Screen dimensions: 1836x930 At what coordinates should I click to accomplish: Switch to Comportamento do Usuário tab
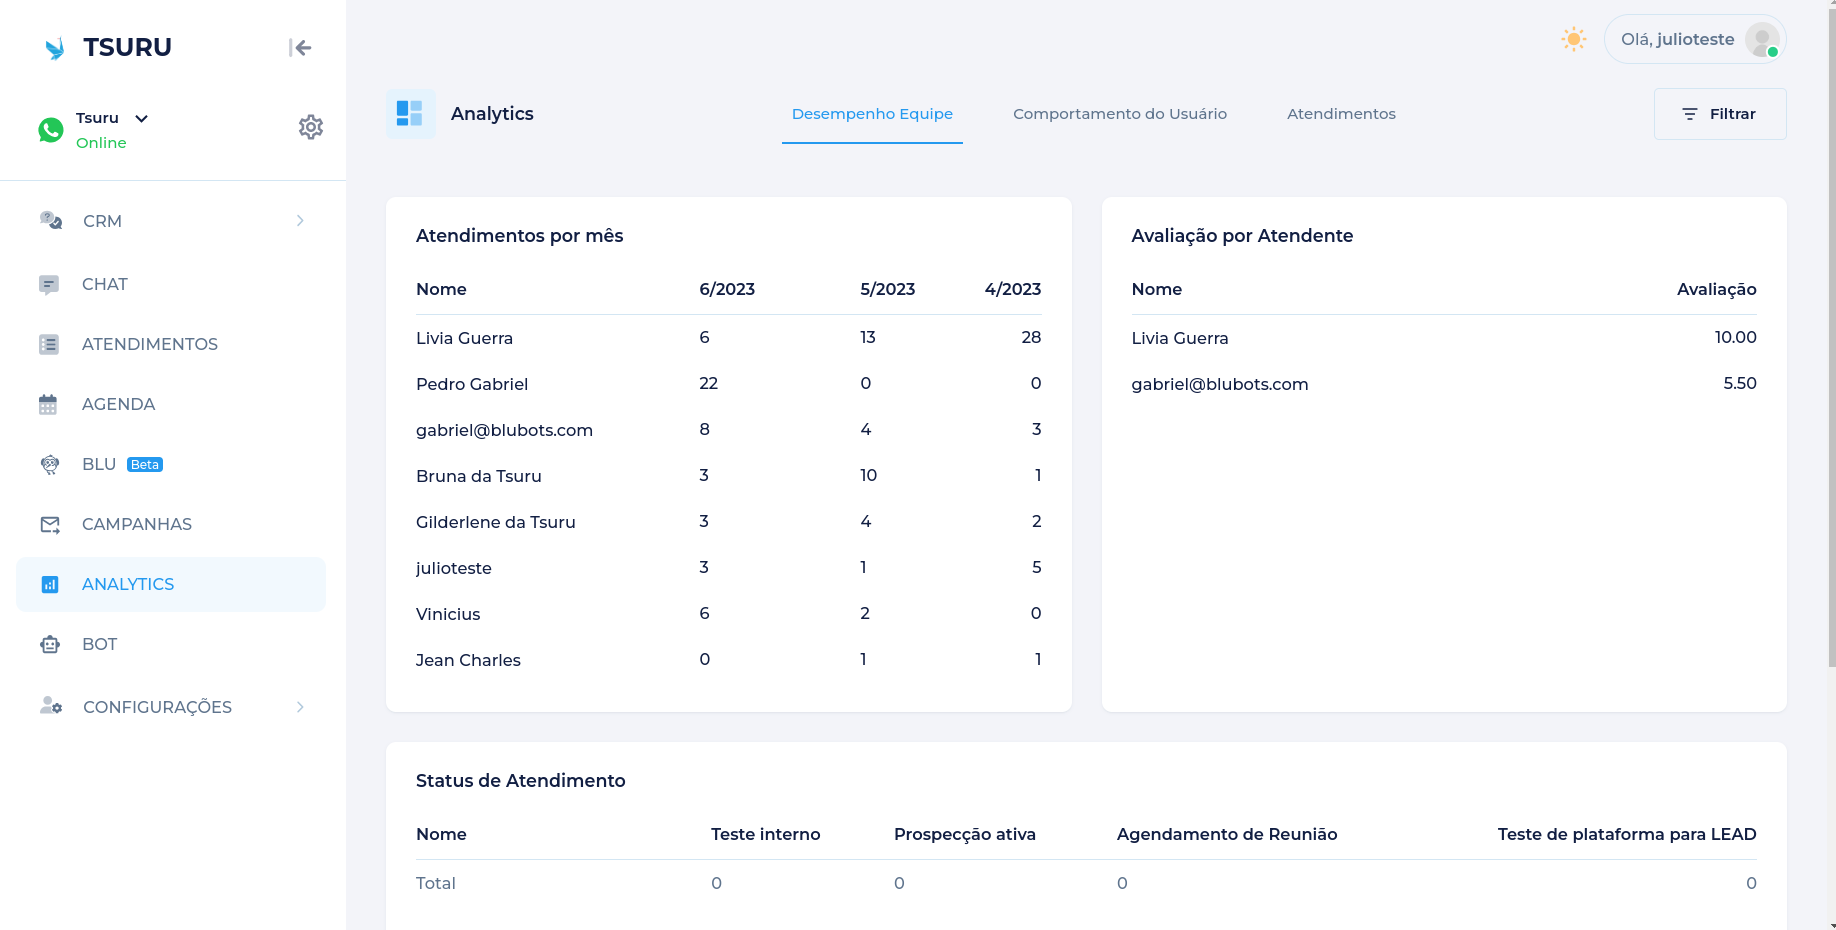click(x=1119, y=114)
